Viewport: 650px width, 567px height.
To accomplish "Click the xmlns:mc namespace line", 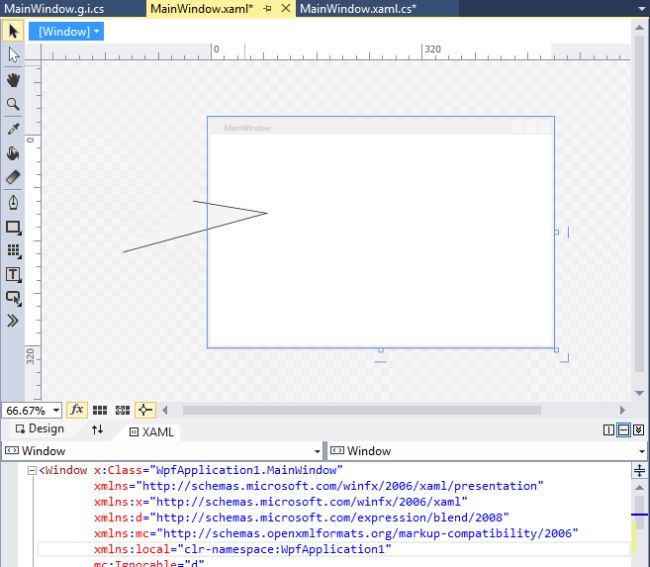I will tap(335, 533).
